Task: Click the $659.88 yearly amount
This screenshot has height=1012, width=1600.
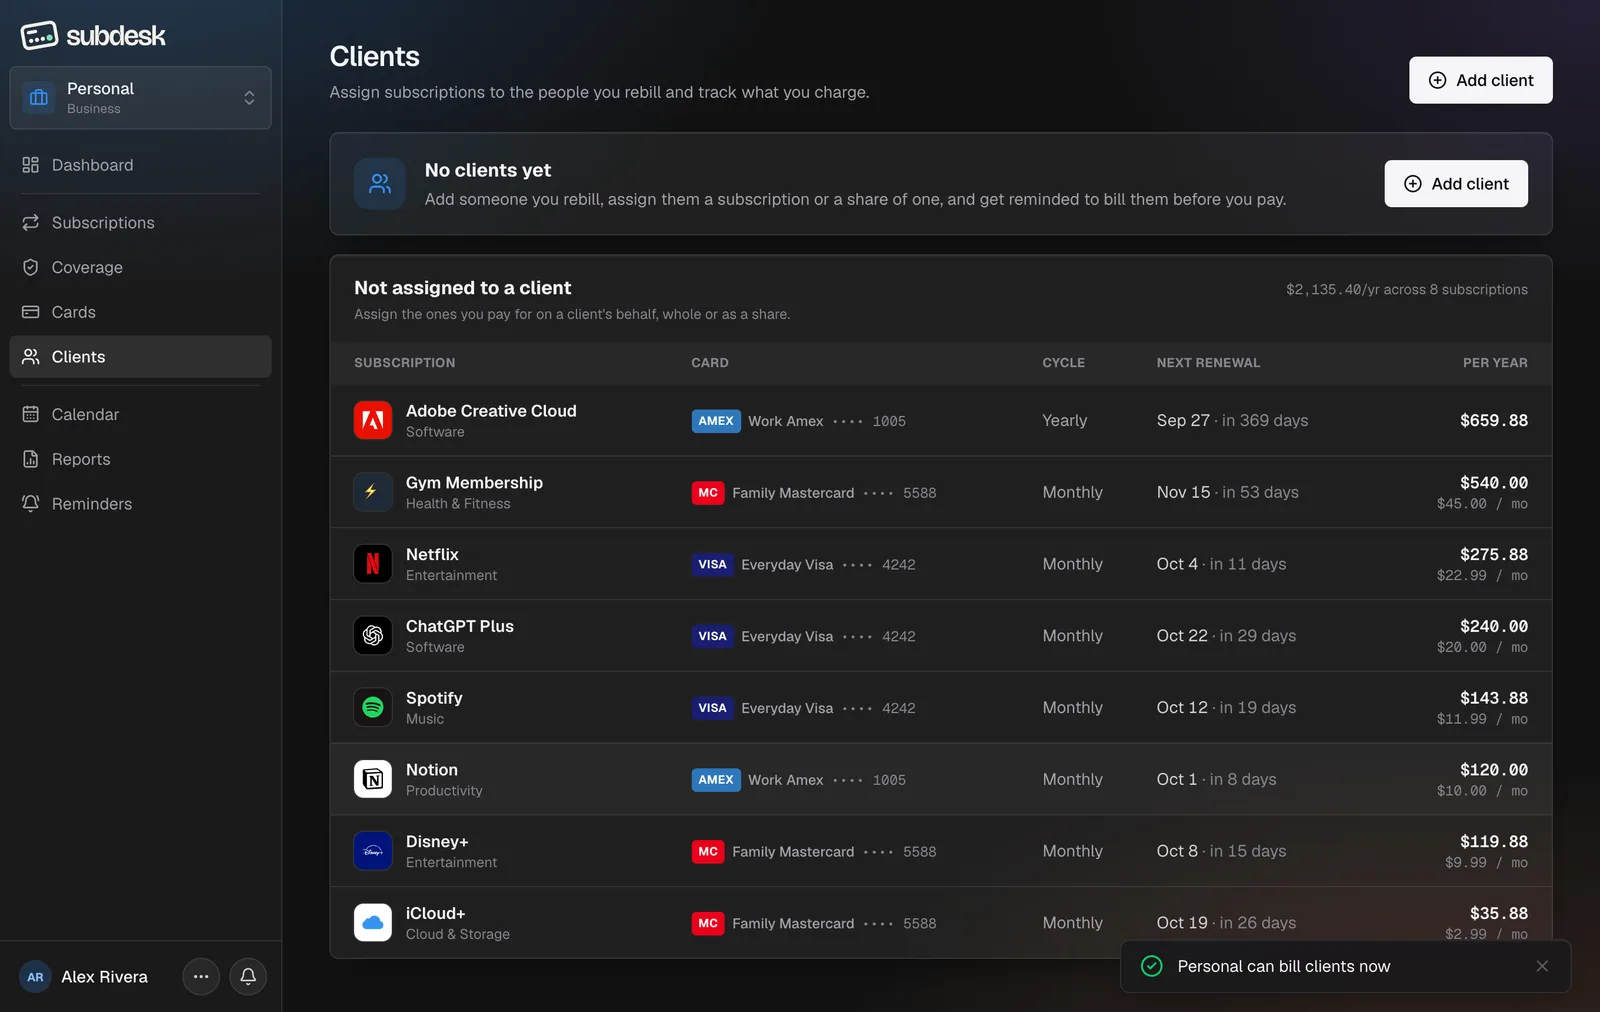Action: point(1494,421)
